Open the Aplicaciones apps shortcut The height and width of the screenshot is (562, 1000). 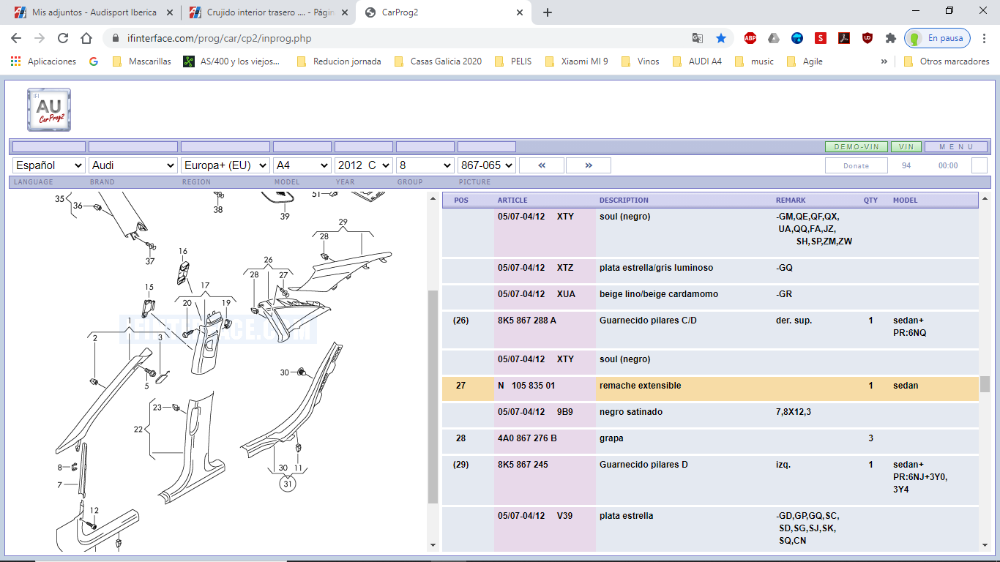43,61
